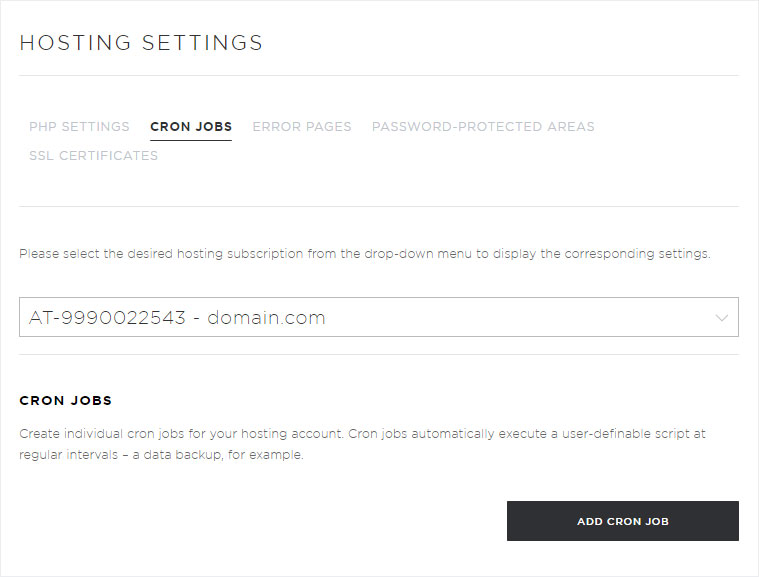
Task: Open the hosting subscription combo box
Action: [379, 317]
